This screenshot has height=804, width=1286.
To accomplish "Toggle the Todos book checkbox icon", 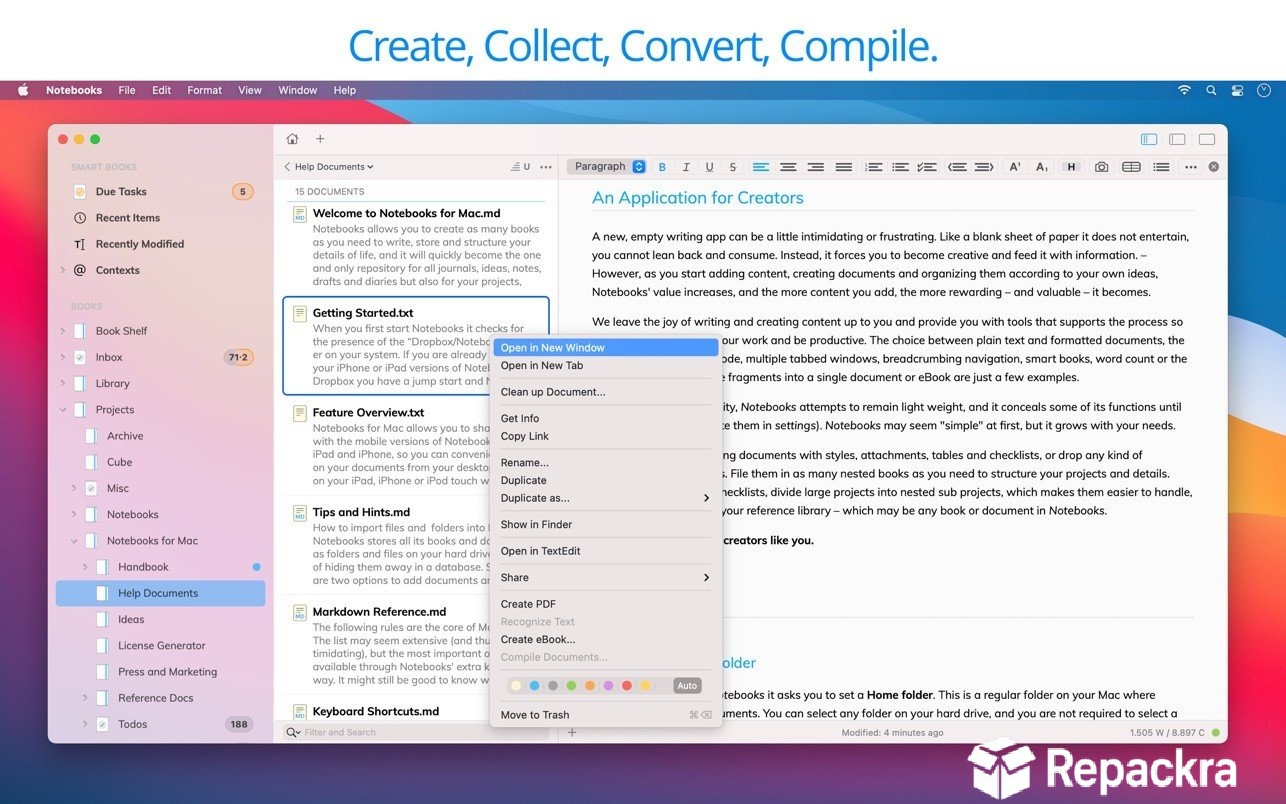I will pos(102,724).
